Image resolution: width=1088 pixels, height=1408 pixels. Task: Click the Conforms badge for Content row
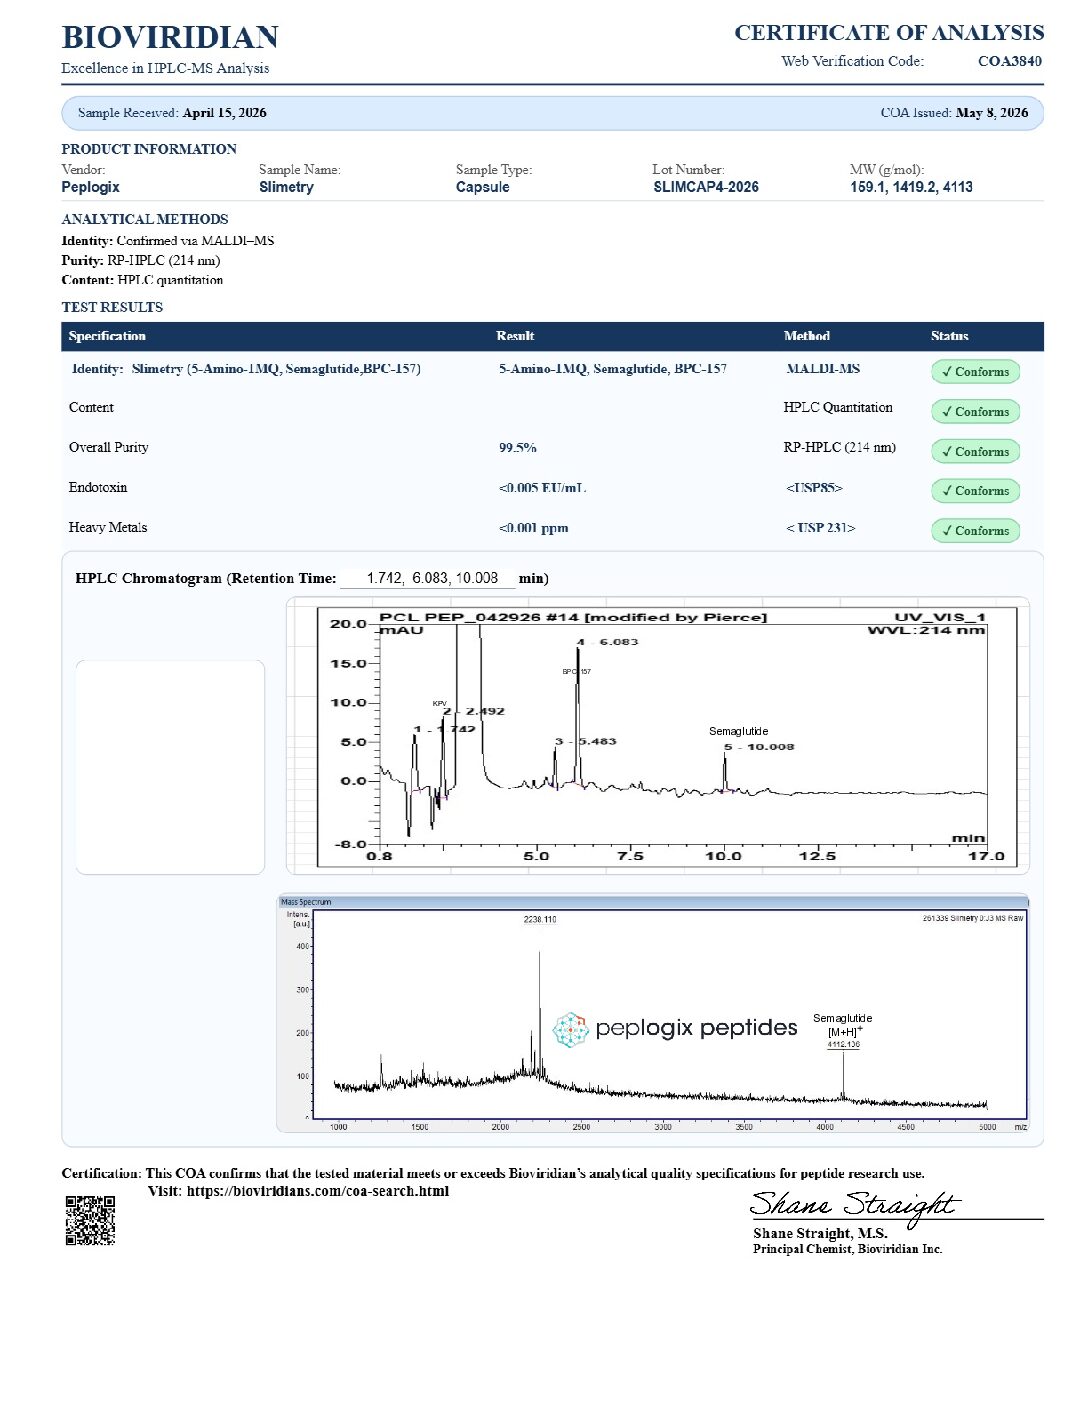pos(975,412)
